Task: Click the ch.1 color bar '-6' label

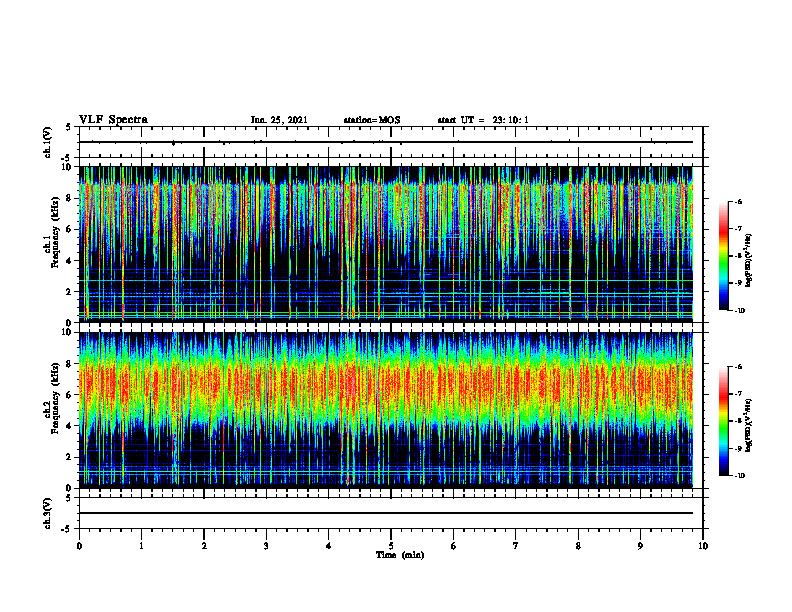Action: pos(738,202)
